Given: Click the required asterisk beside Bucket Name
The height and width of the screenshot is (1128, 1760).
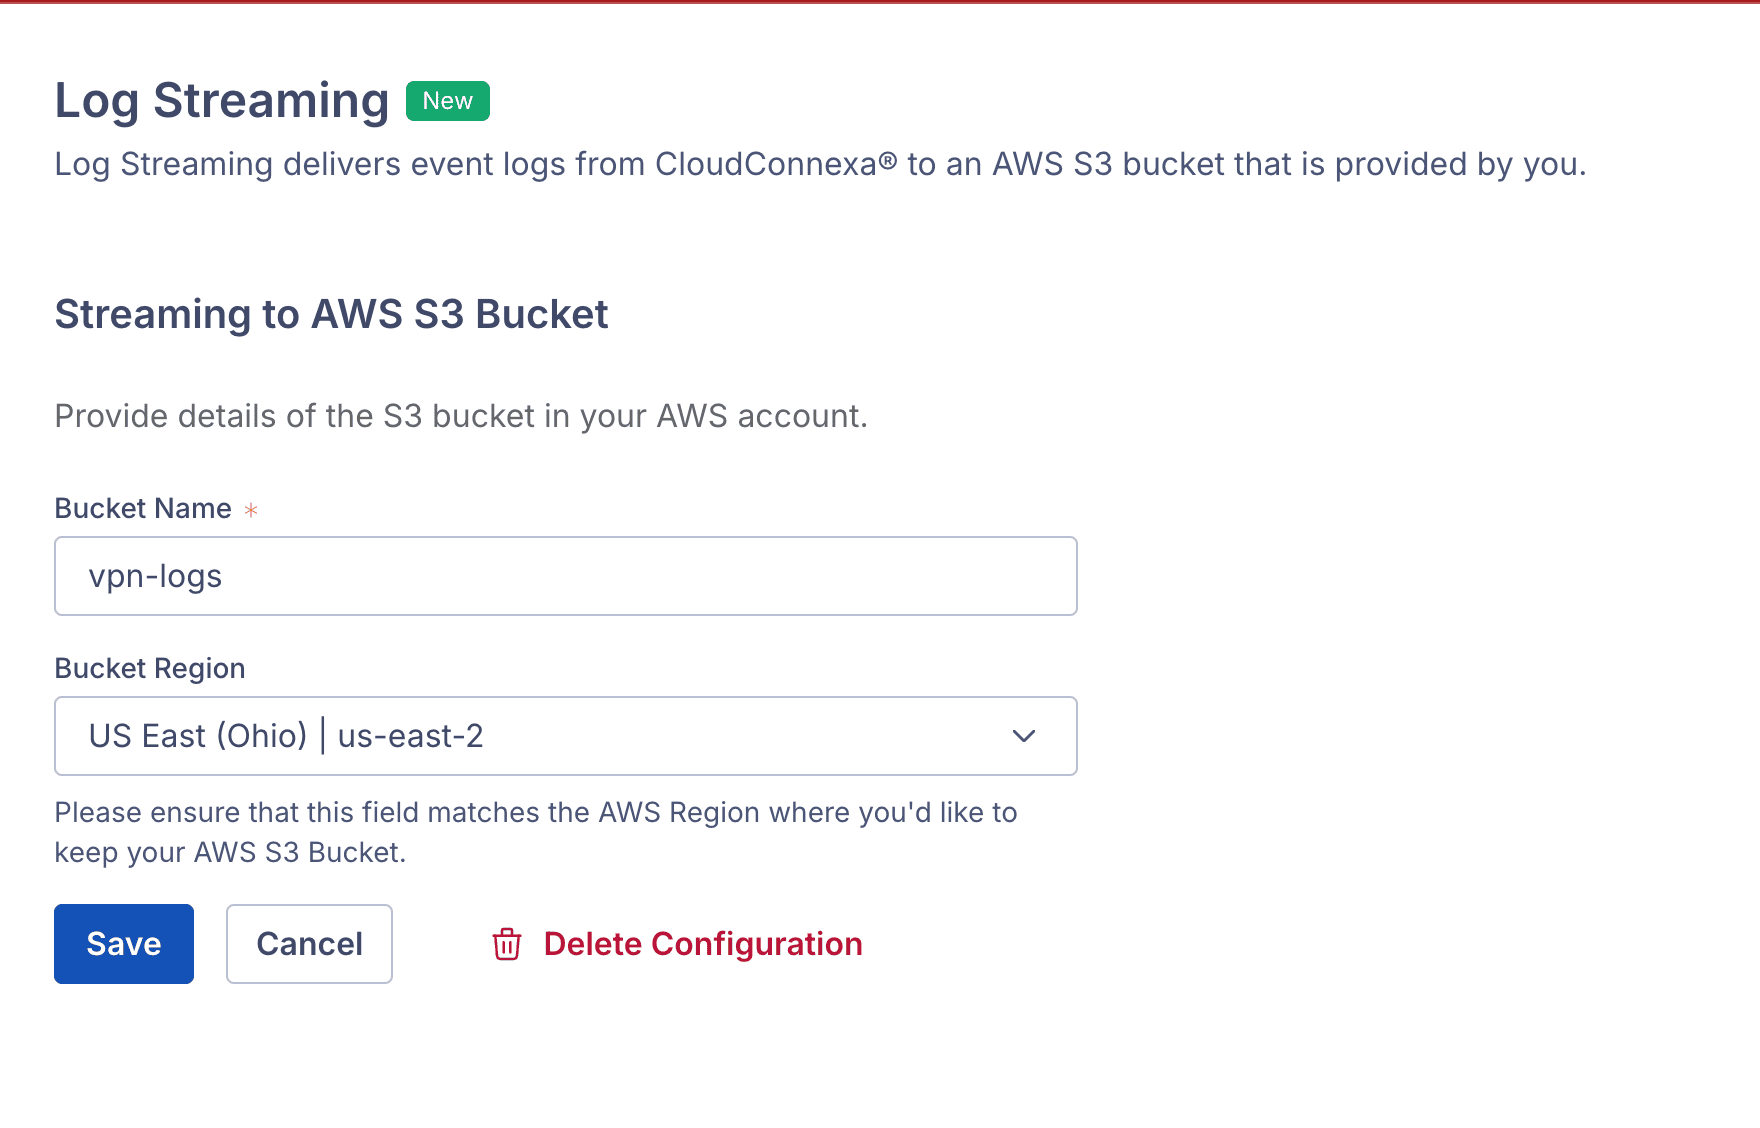Looking at the screenshot, I should click(x=251, y=510).
